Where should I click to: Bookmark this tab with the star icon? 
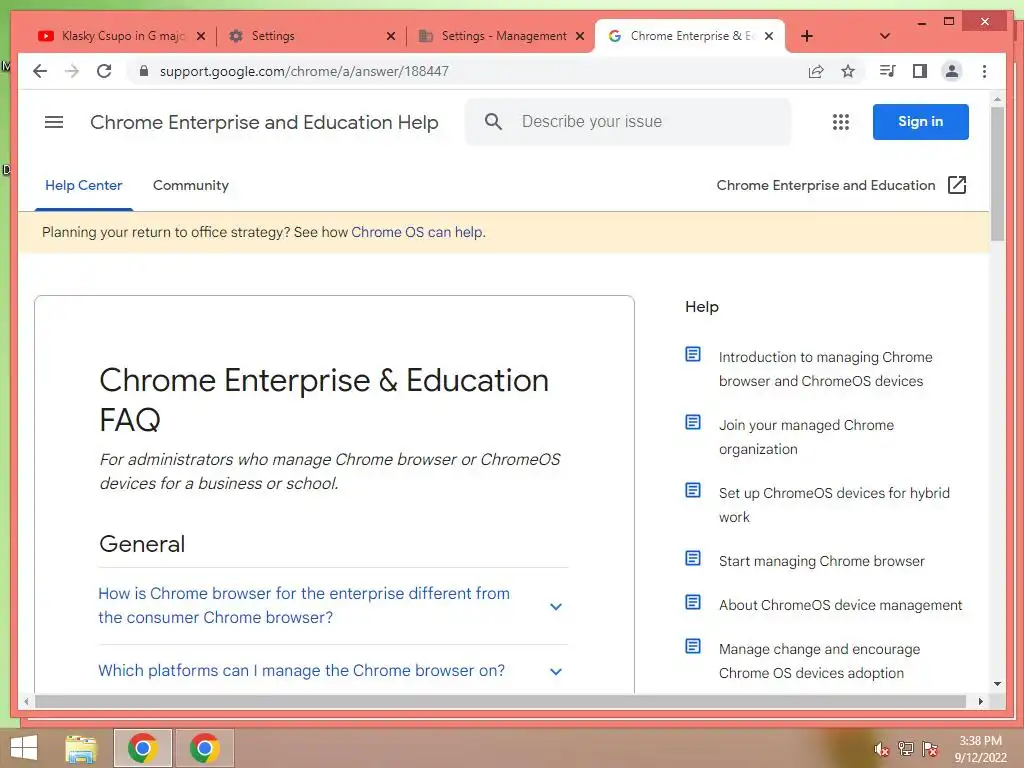tap(848, 71)
